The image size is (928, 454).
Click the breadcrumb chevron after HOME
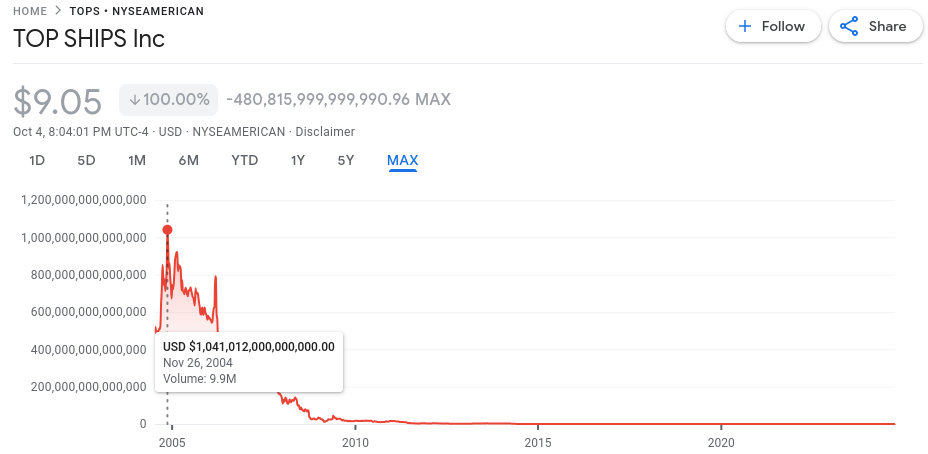[58, 11]
